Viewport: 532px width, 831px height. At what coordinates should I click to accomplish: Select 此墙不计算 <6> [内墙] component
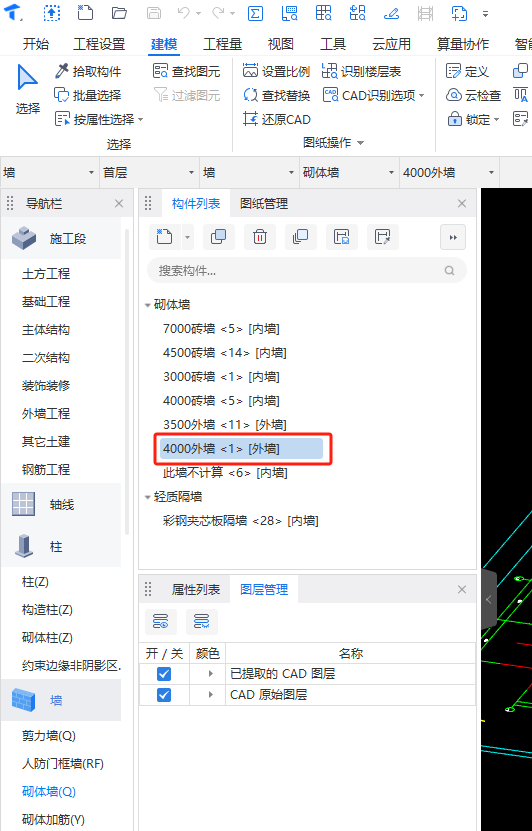click(x=225, y=473)
